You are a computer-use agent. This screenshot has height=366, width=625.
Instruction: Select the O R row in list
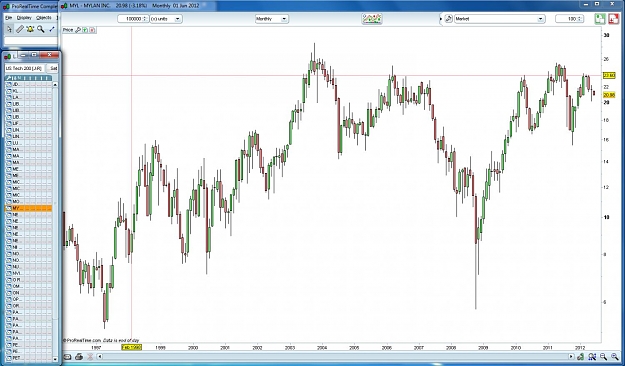pyautogui.click(x=28, y=279)
